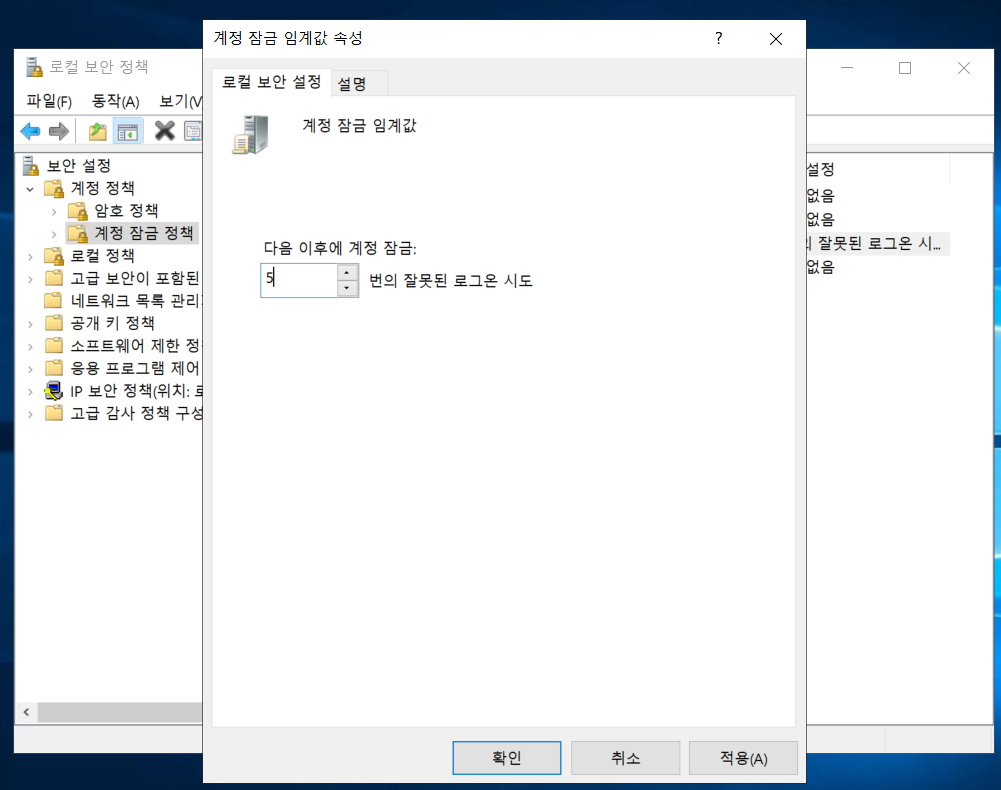The image size is (1001, 790).
Task: Close the 계정 잠금 임계값 속성 dialog
Action: point(776,39)
